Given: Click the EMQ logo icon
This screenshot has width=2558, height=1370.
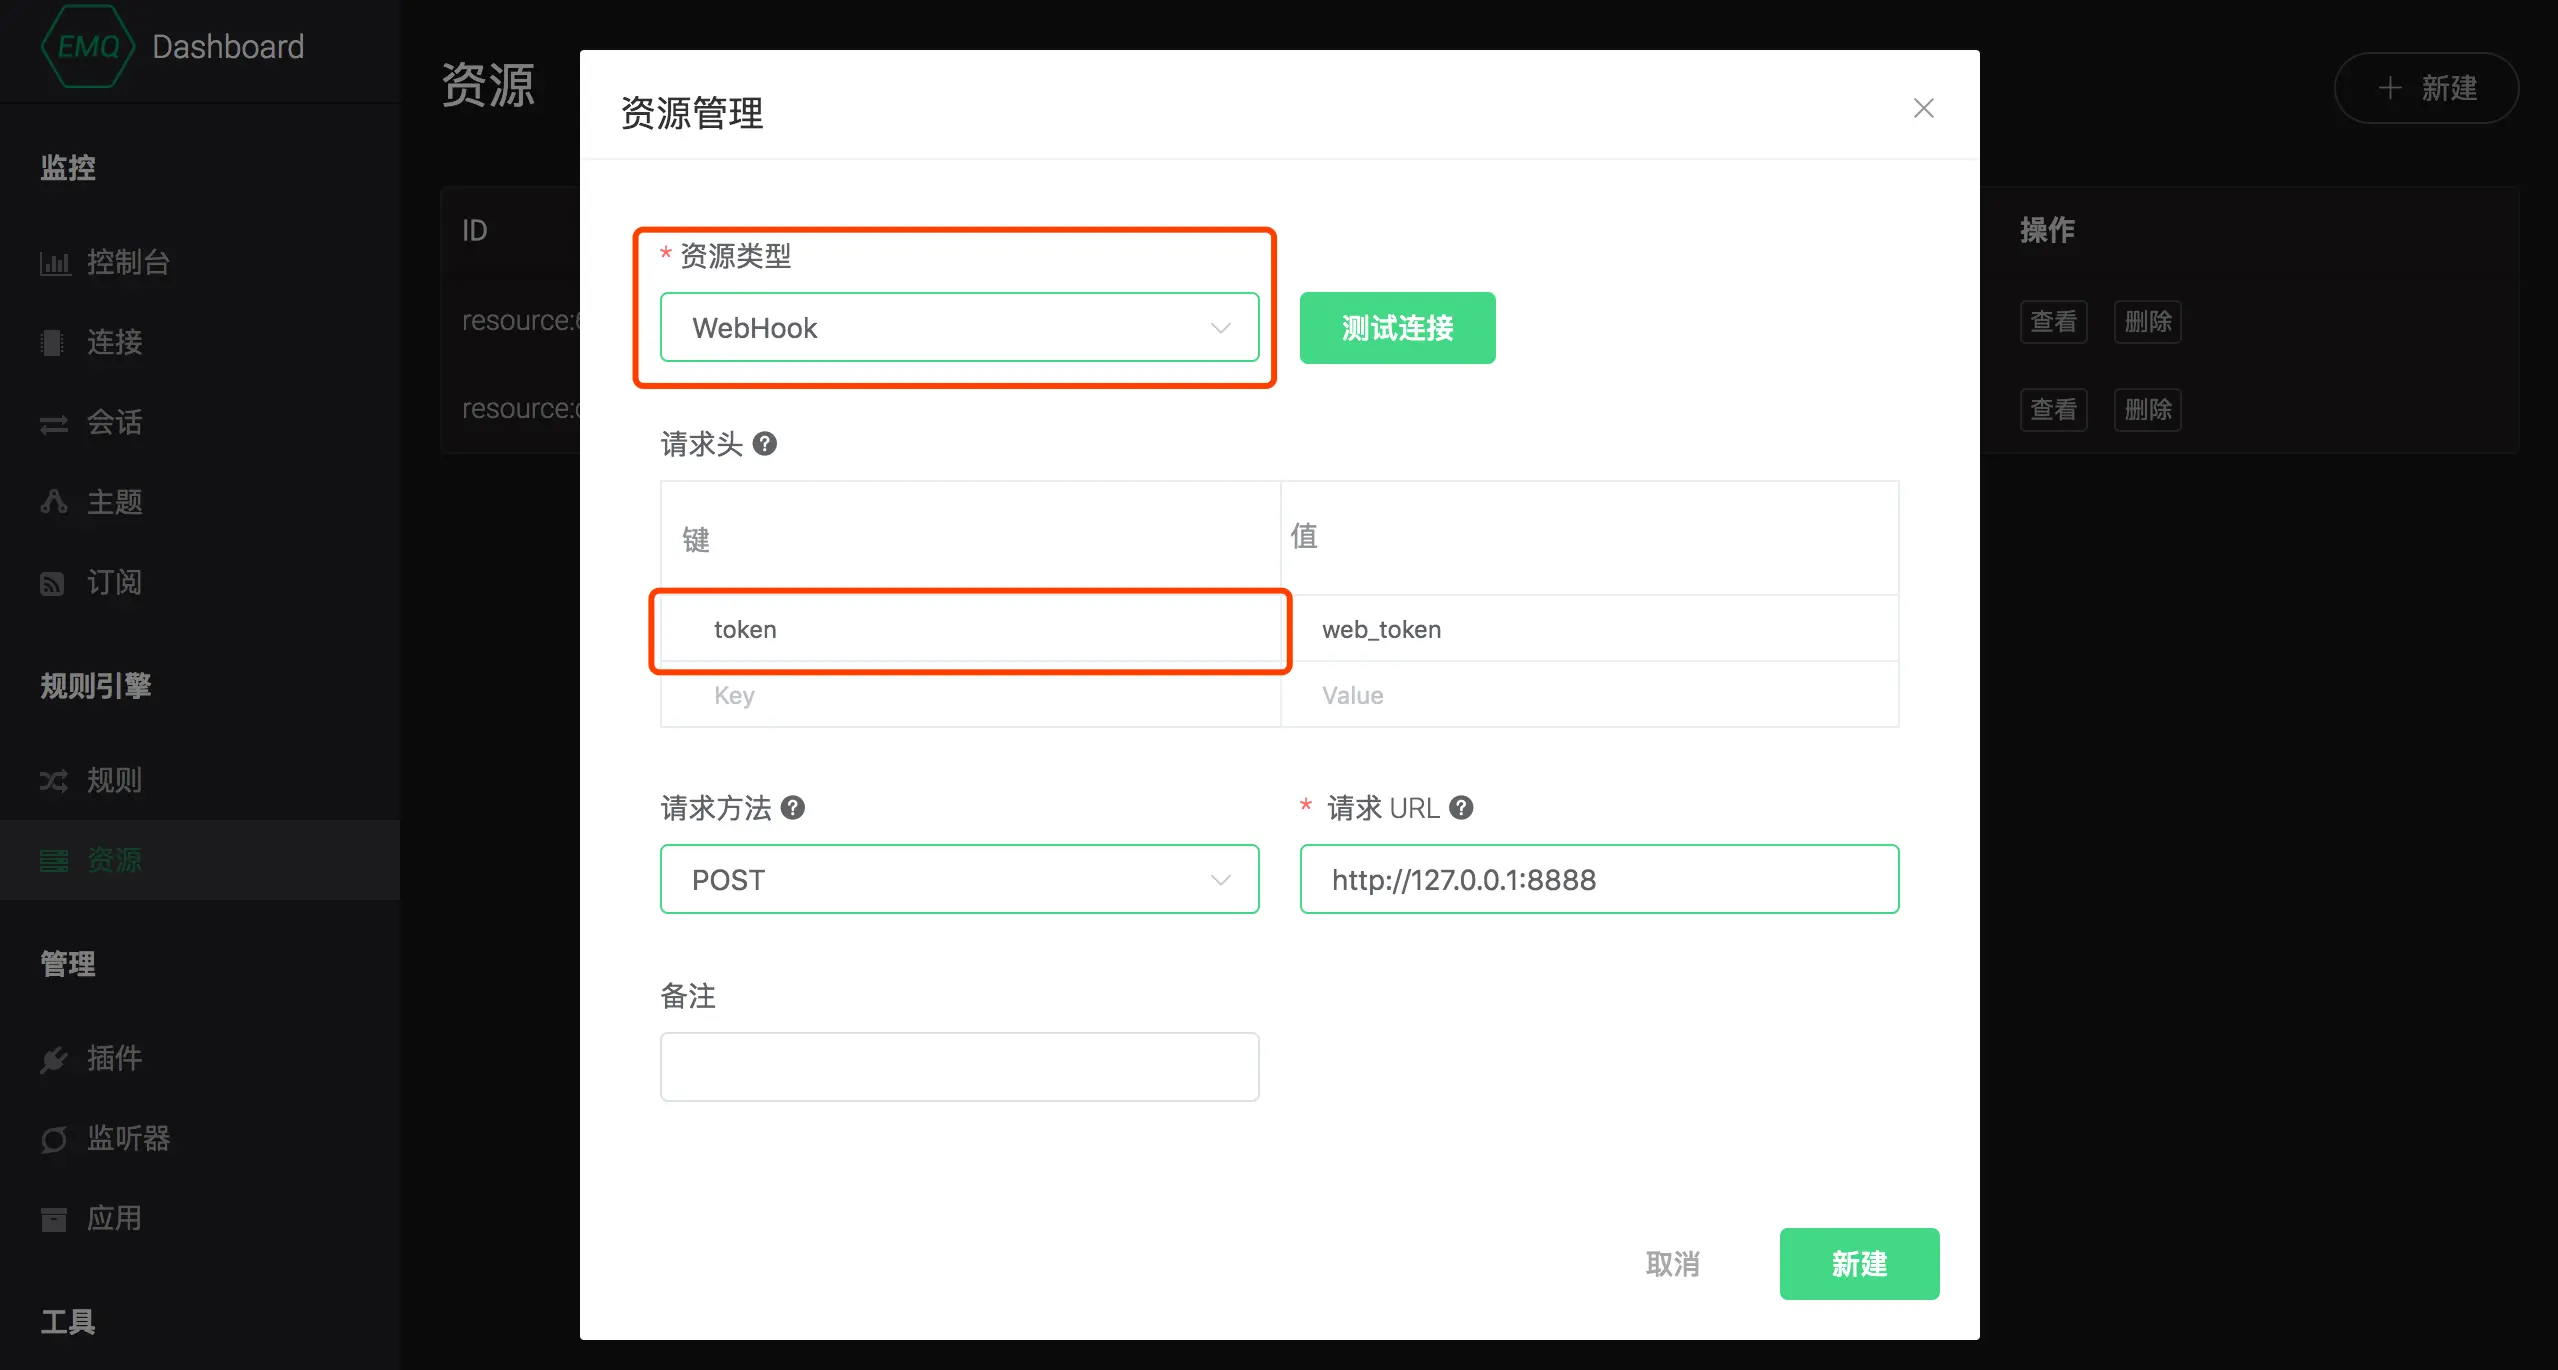Looking at the screenshot, I should click(x=88, y=47).
